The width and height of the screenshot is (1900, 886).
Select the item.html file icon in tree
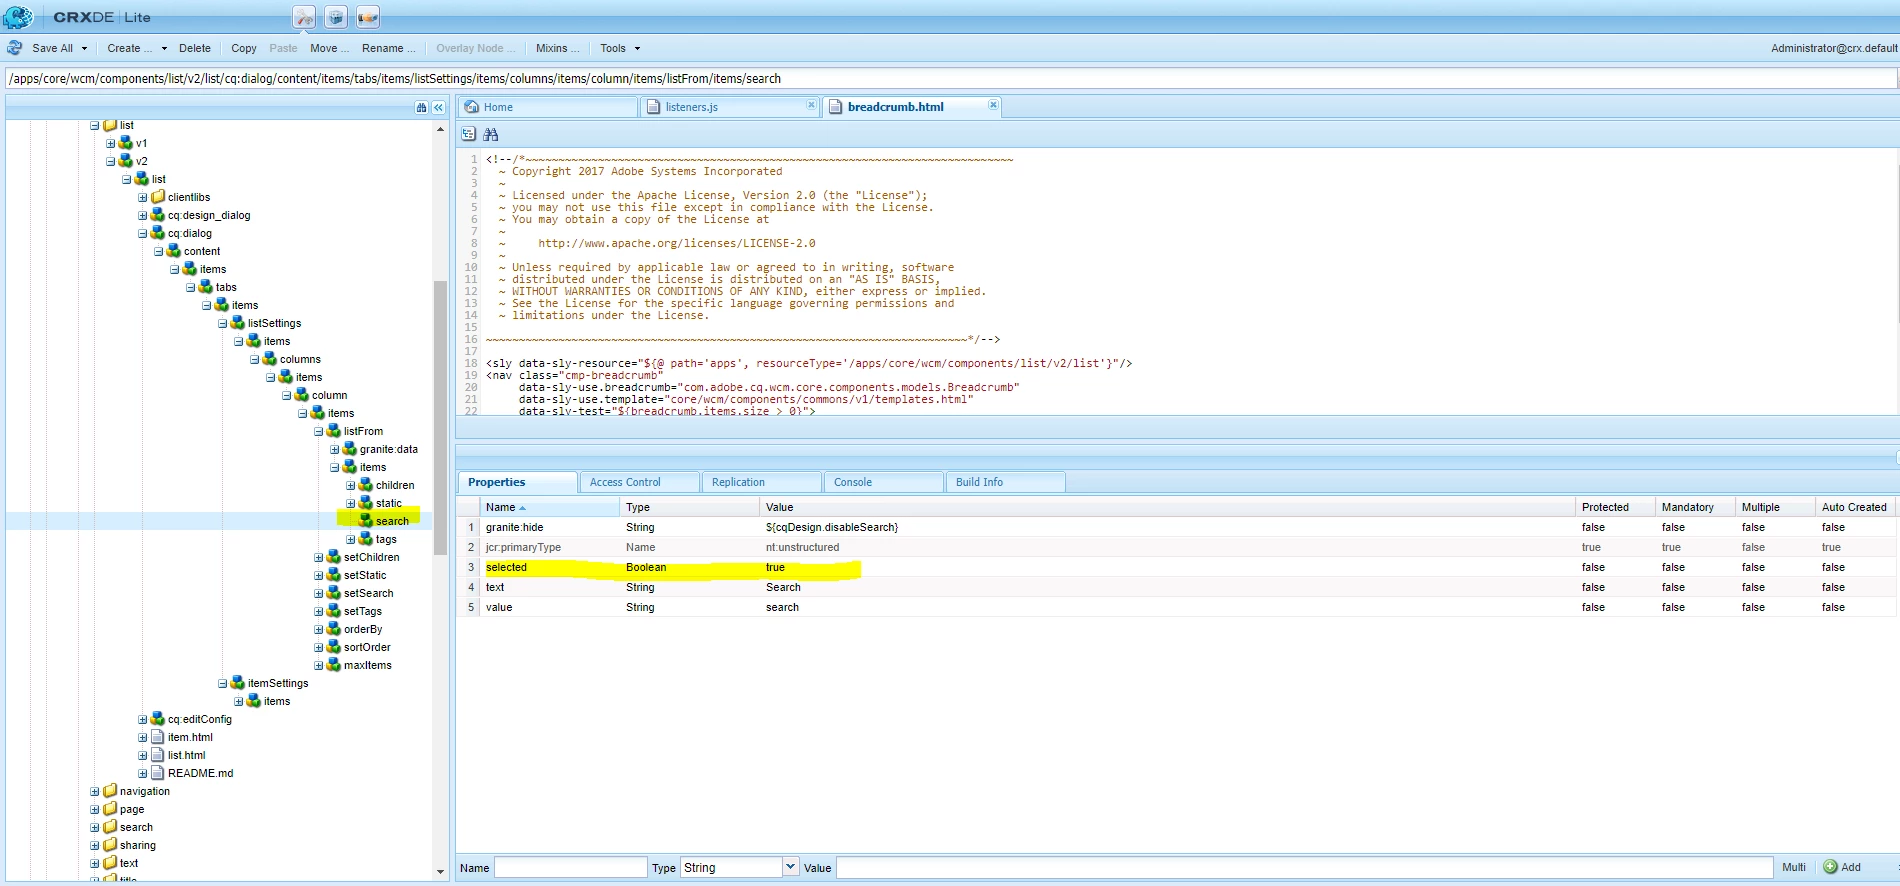(158, 737)
